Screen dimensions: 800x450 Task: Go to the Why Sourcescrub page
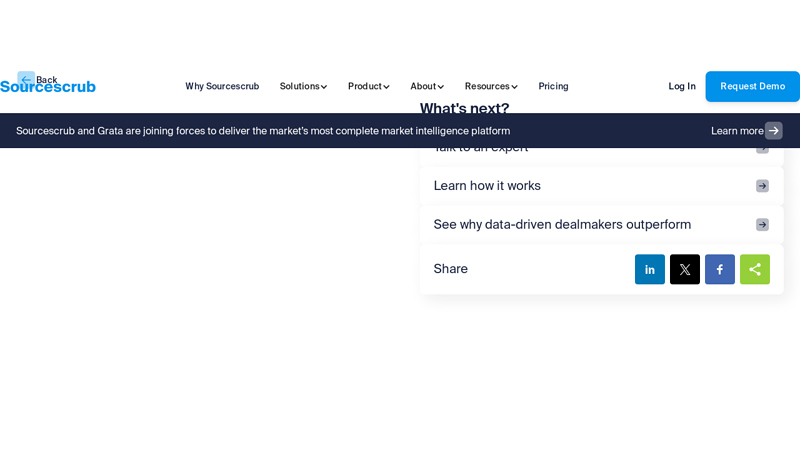point(222,86)
